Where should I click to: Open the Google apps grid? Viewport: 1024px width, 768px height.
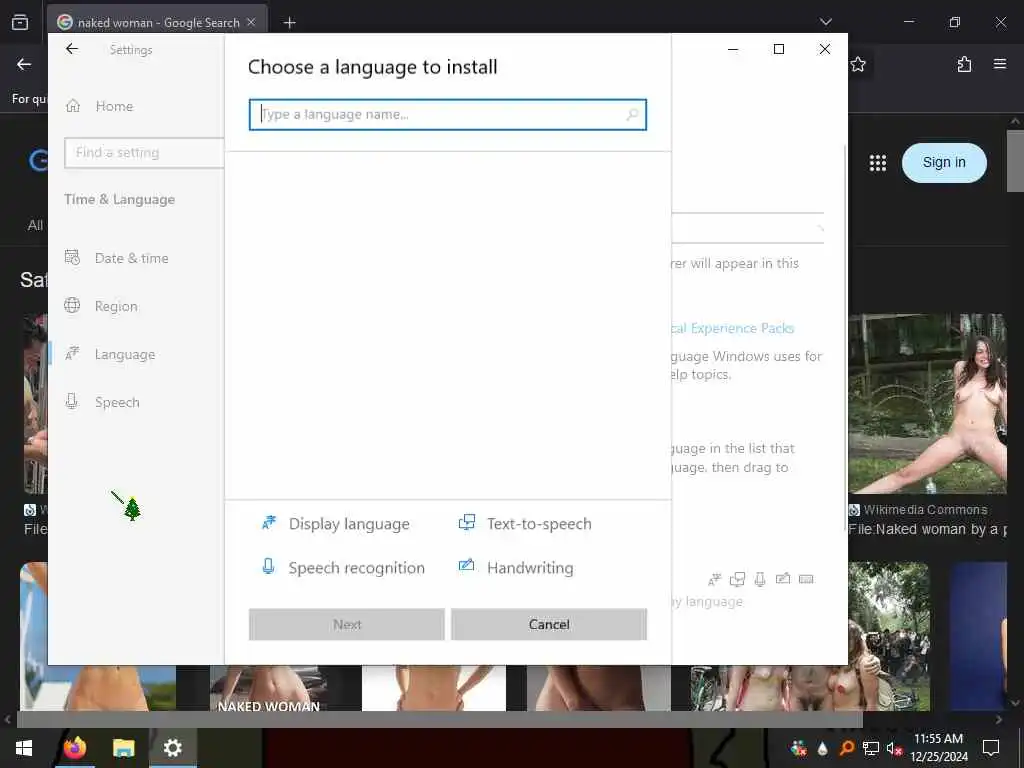point(878,163)
